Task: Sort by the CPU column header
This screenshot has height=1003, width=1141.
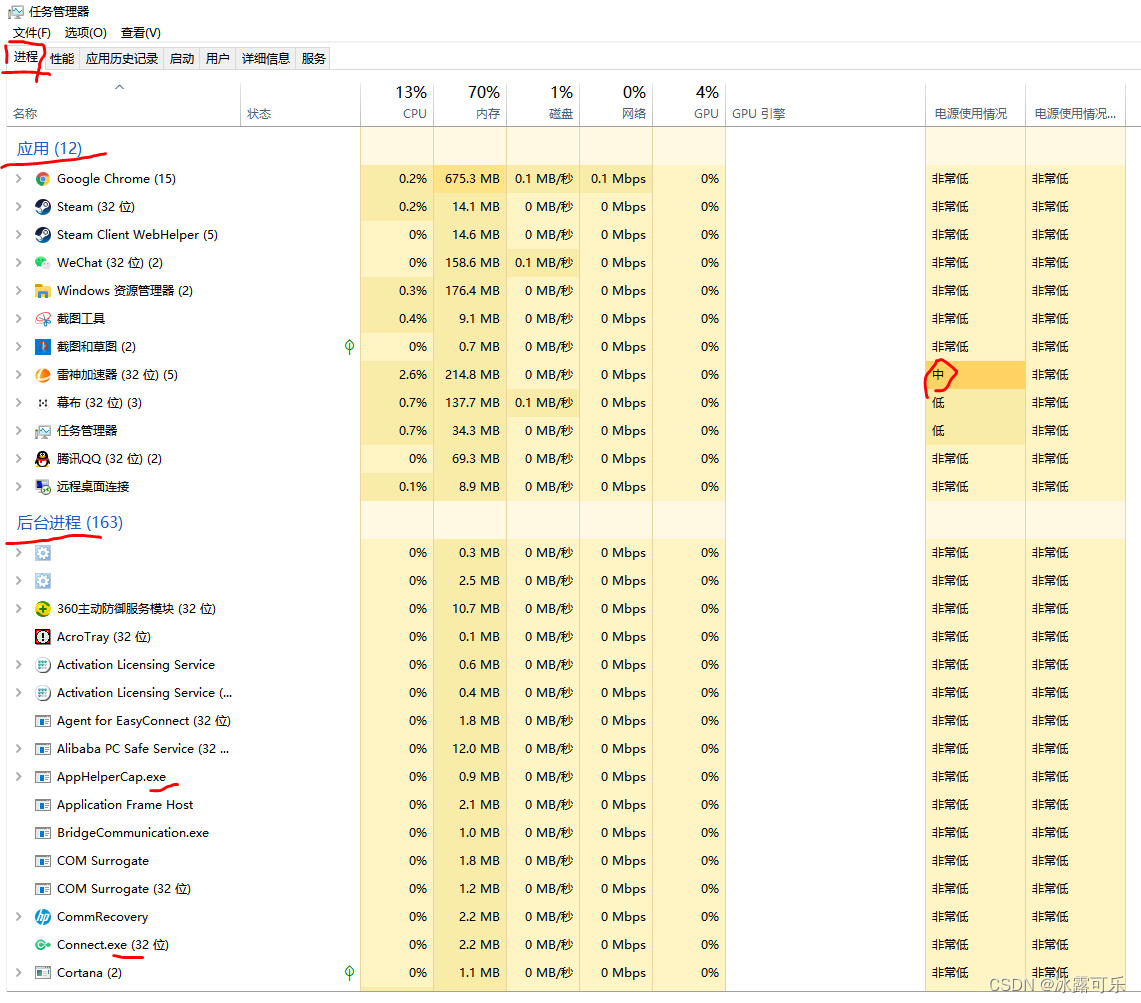Action: (x=397, y=103)
